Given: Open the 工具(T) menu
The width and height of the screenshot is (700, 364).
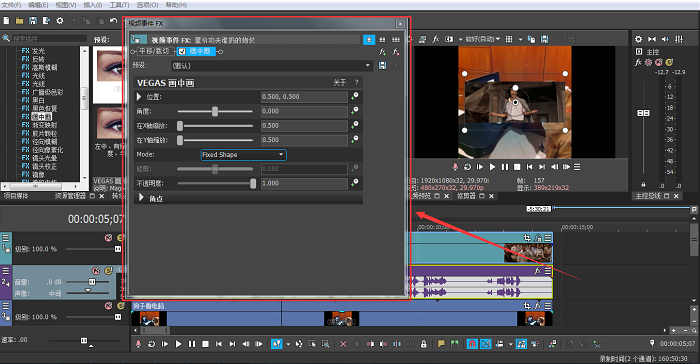Looking at the screenshot, I should point(119,5).
